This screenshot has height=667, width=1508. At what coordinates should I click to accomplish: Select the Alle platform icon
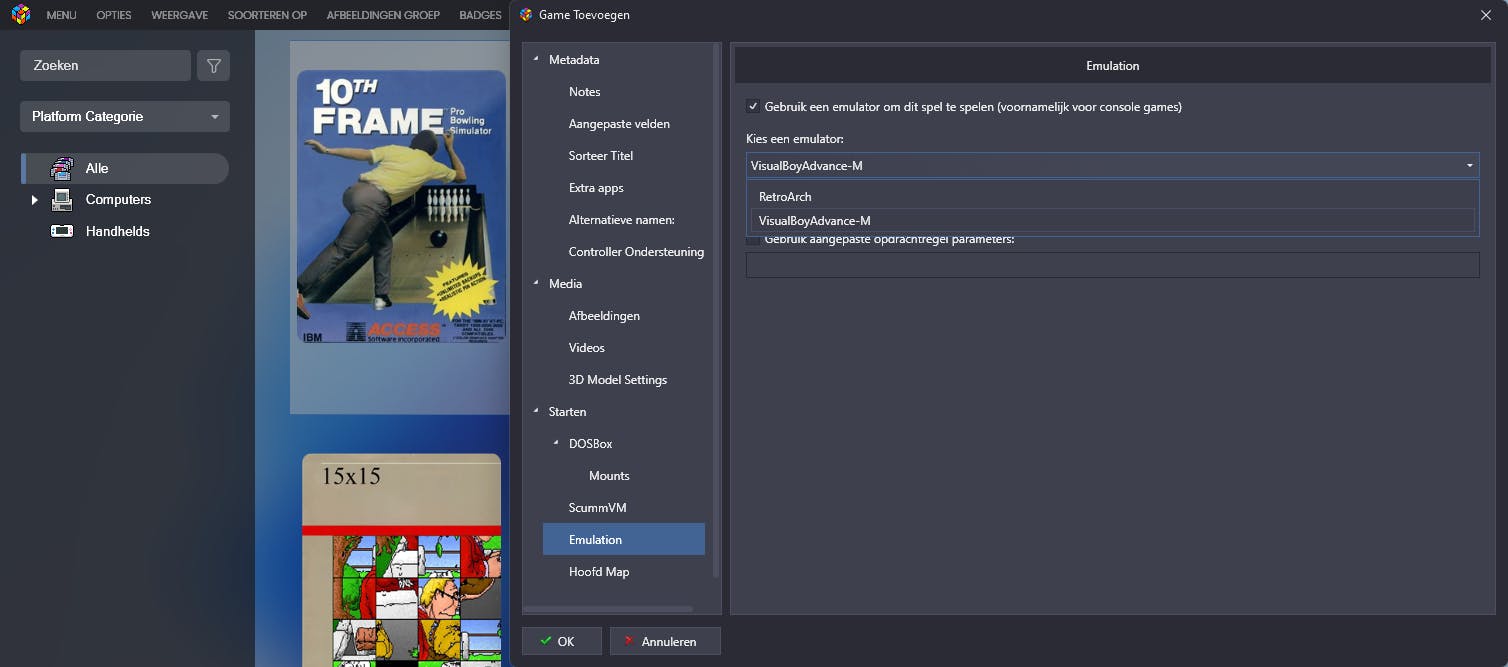click(x=62, y=168)
